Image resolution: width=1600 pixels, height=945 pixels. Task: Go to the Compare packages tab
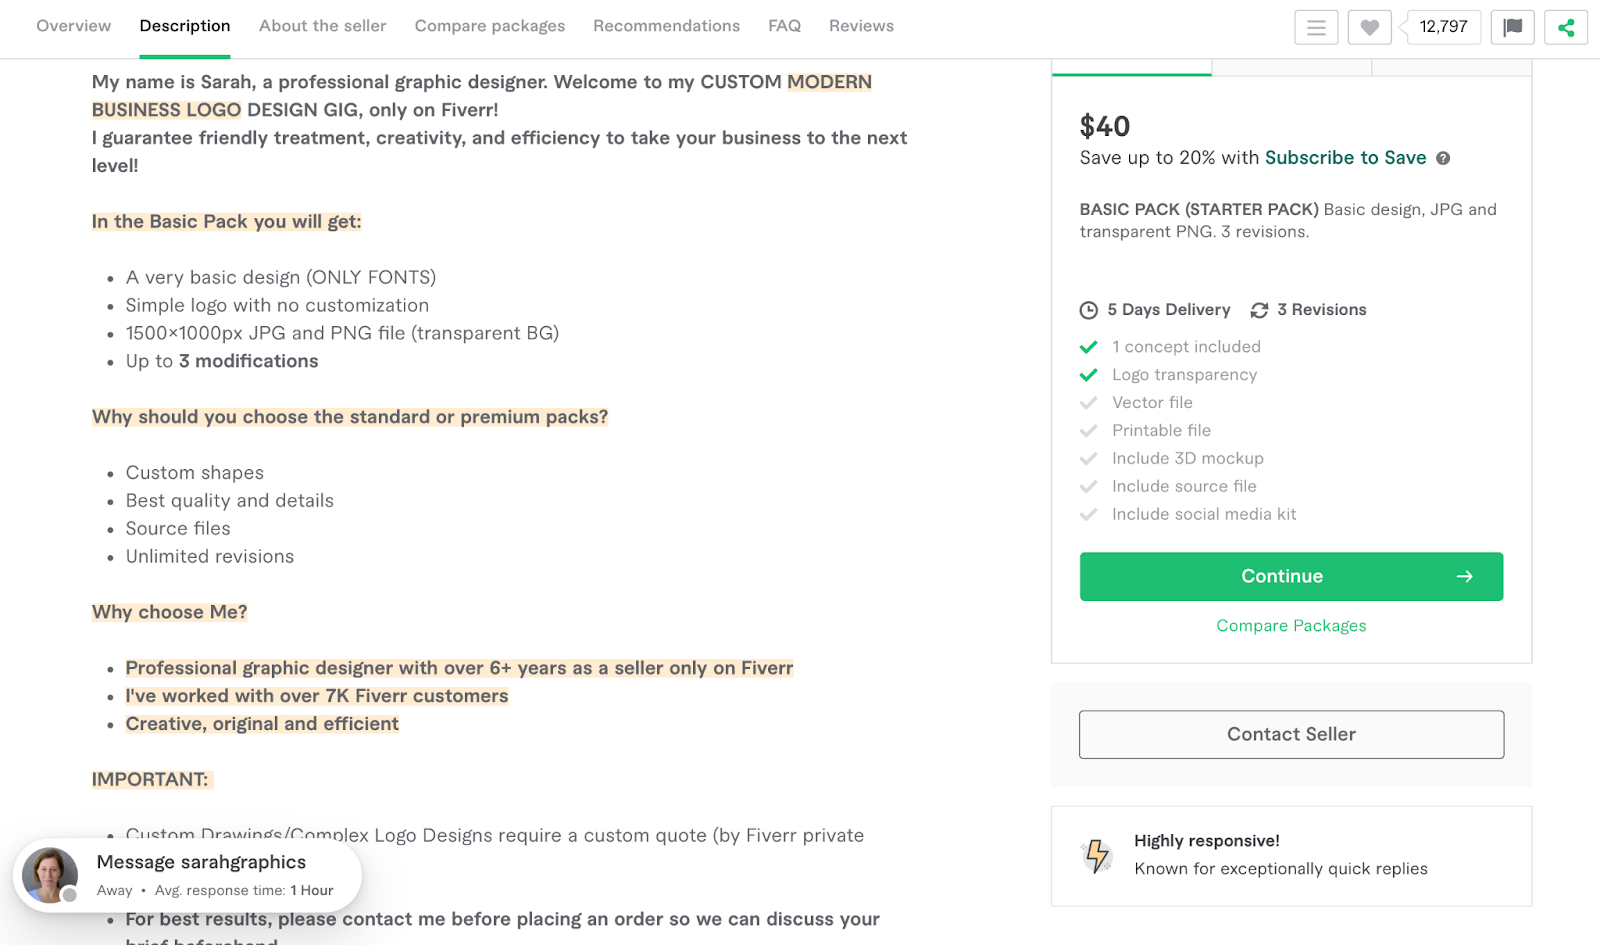click(490, 26)
